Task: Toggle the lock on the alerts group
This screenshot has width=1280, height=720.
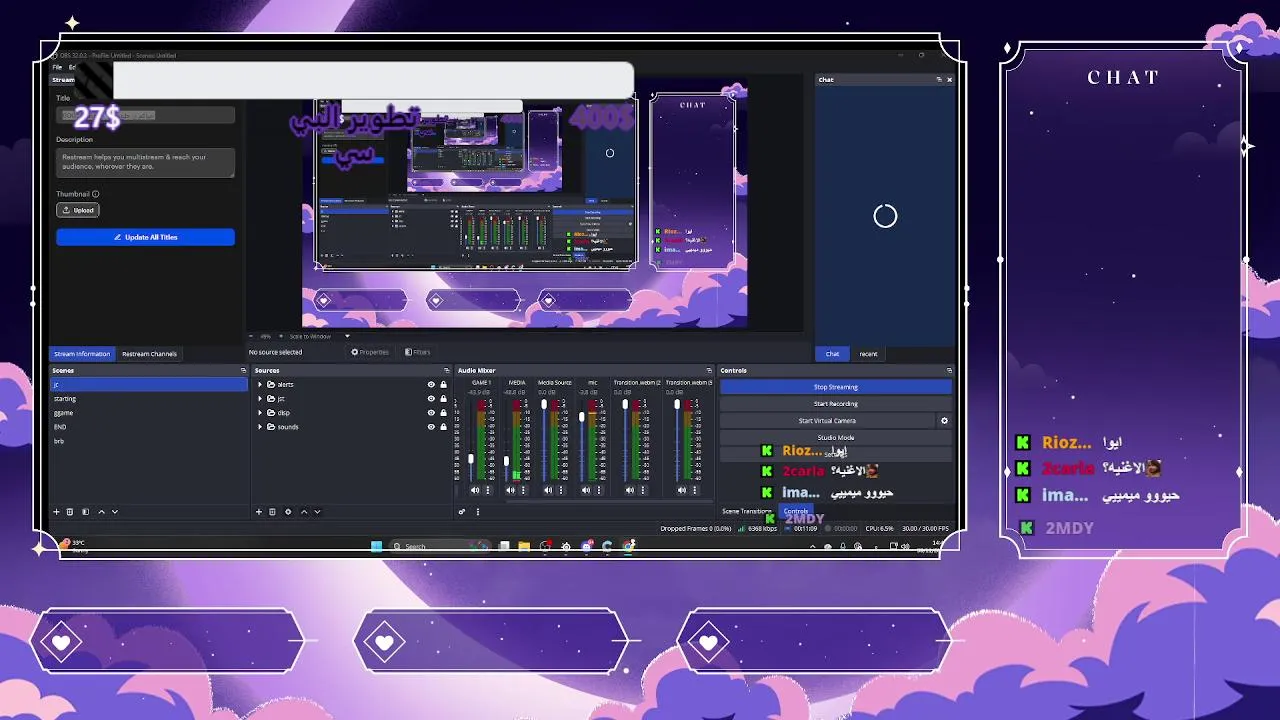Action: click(443, 385)
